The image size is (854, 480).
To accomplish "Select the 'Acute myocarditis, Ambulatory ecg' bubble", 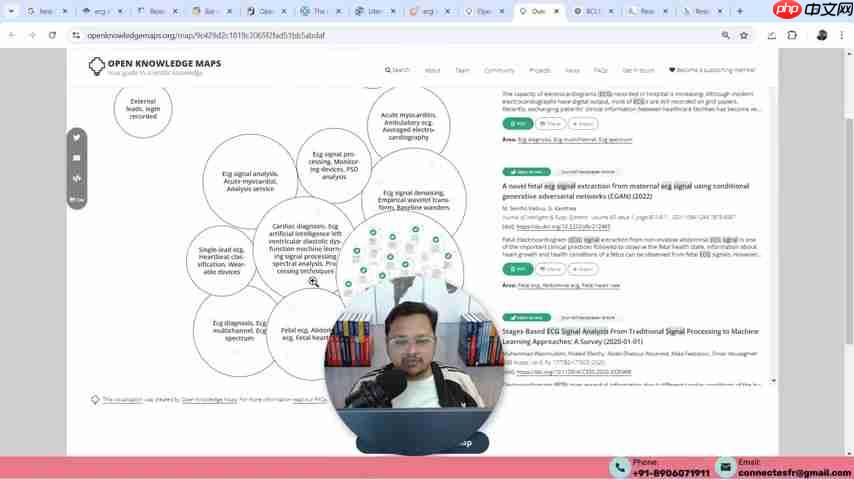I will (x=408, y=125).
